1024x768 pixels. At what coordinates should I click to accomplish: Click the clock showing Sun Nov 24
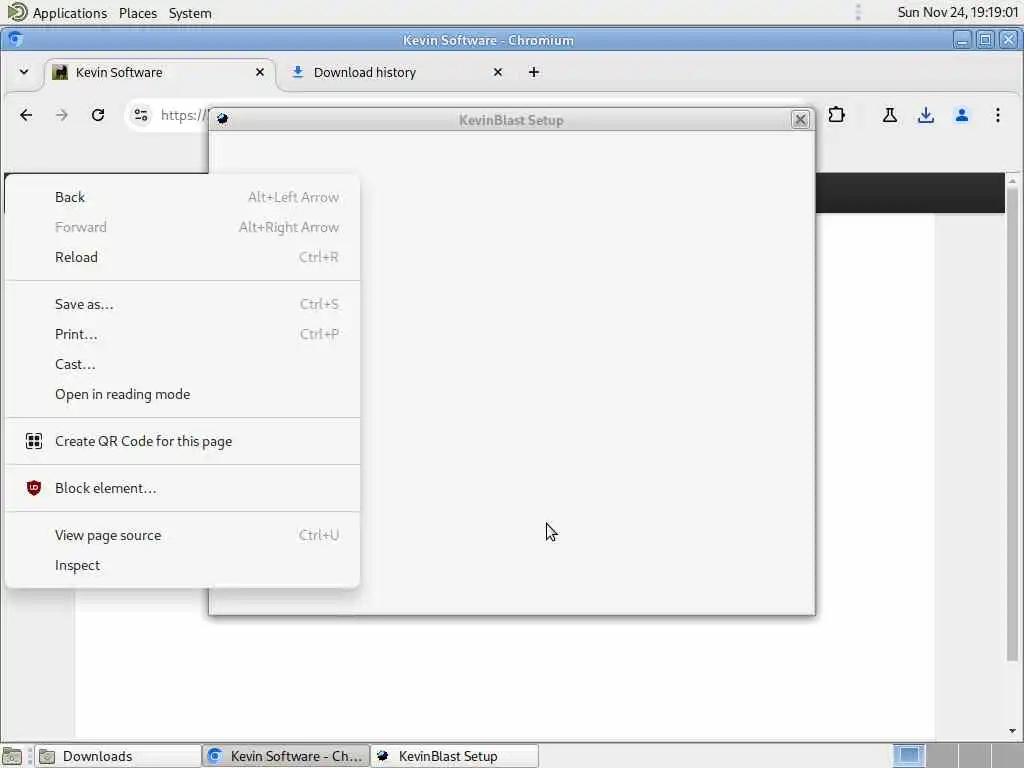pos(957,12)
